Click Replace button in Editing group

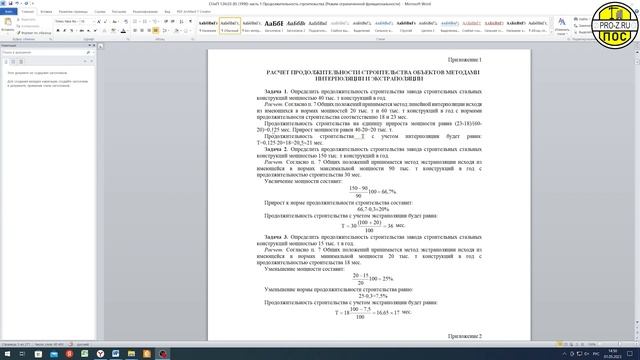582,26
